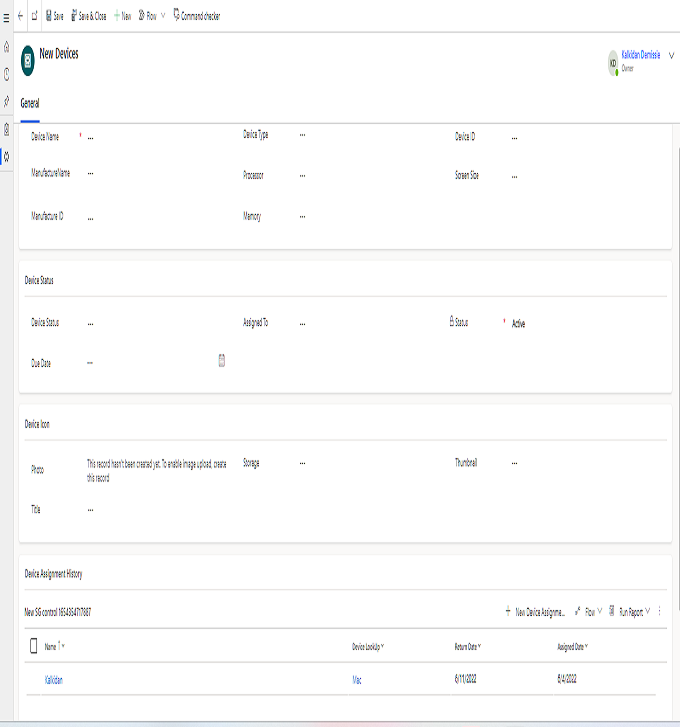The width and height of the screenshot is (680, 727).
Task: Click Save & Close command
Action: (89, 16)
